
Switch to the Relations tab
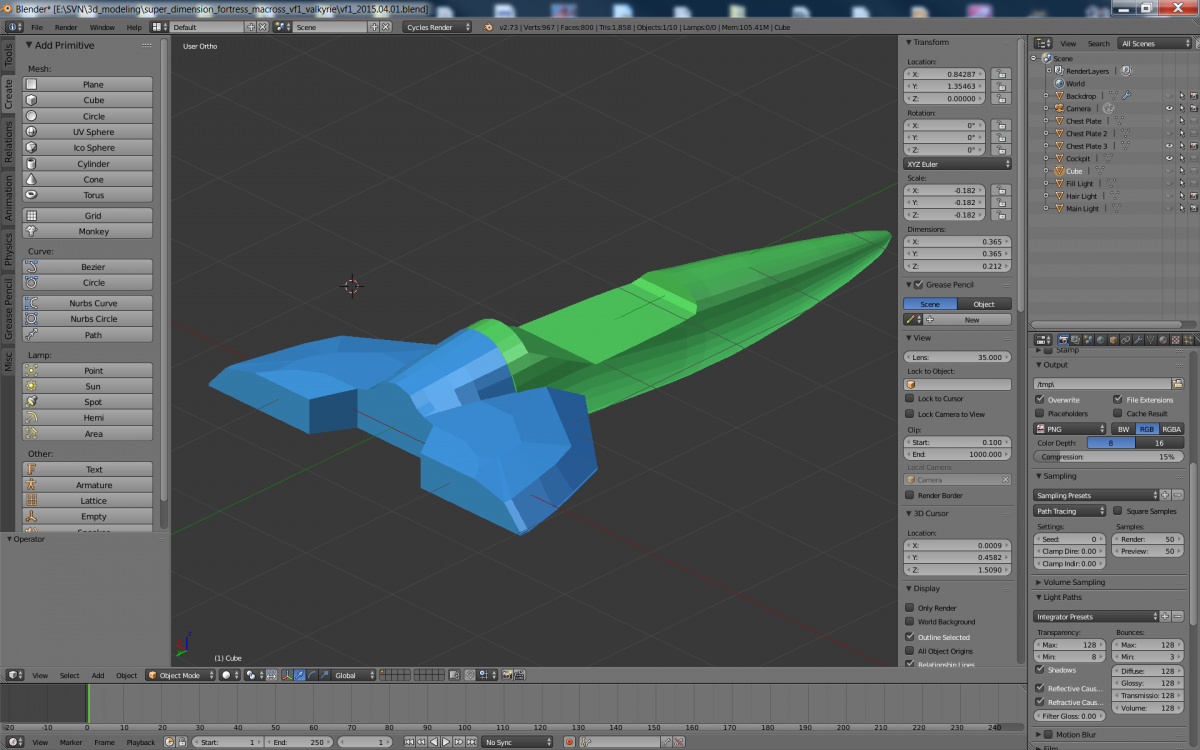pyautogui.click(x=9, y=143)
